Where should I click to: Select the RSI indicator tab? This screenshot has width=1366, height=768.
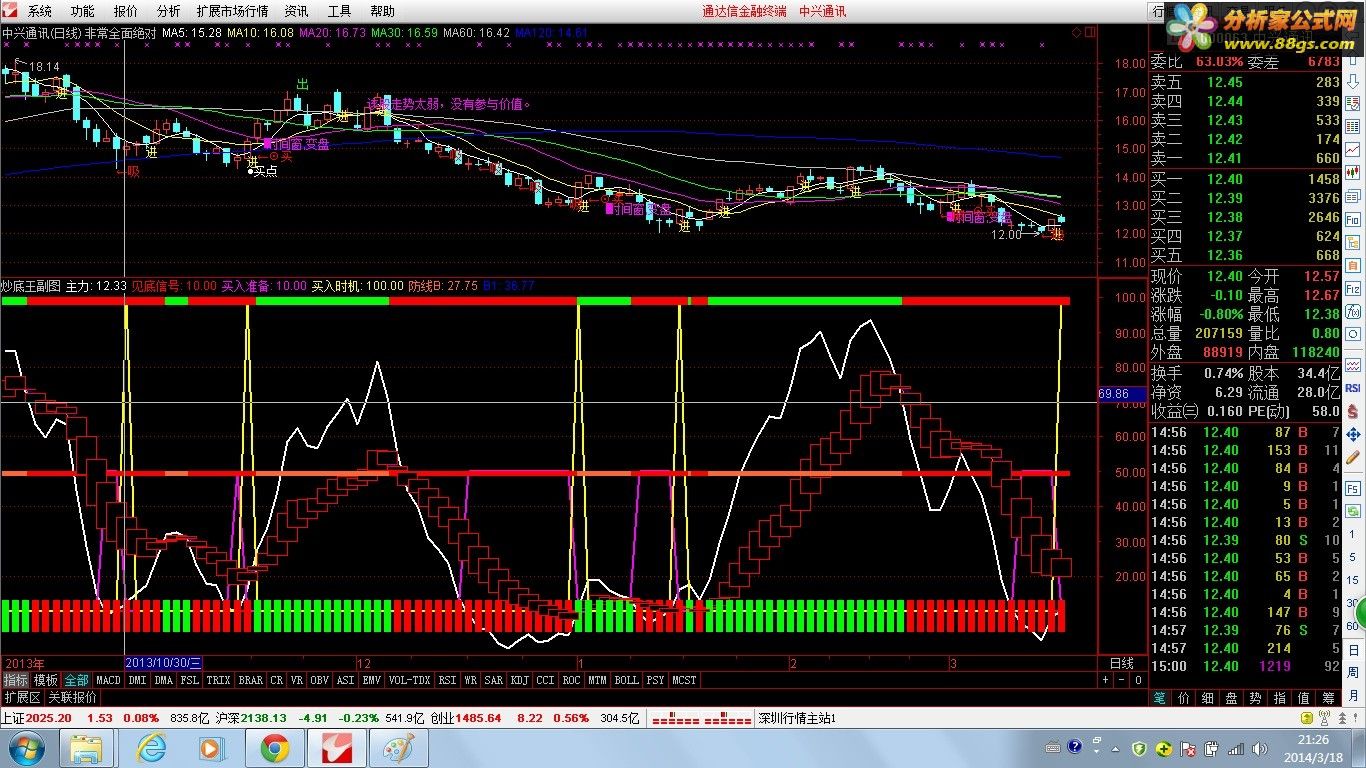coord(447,680)
